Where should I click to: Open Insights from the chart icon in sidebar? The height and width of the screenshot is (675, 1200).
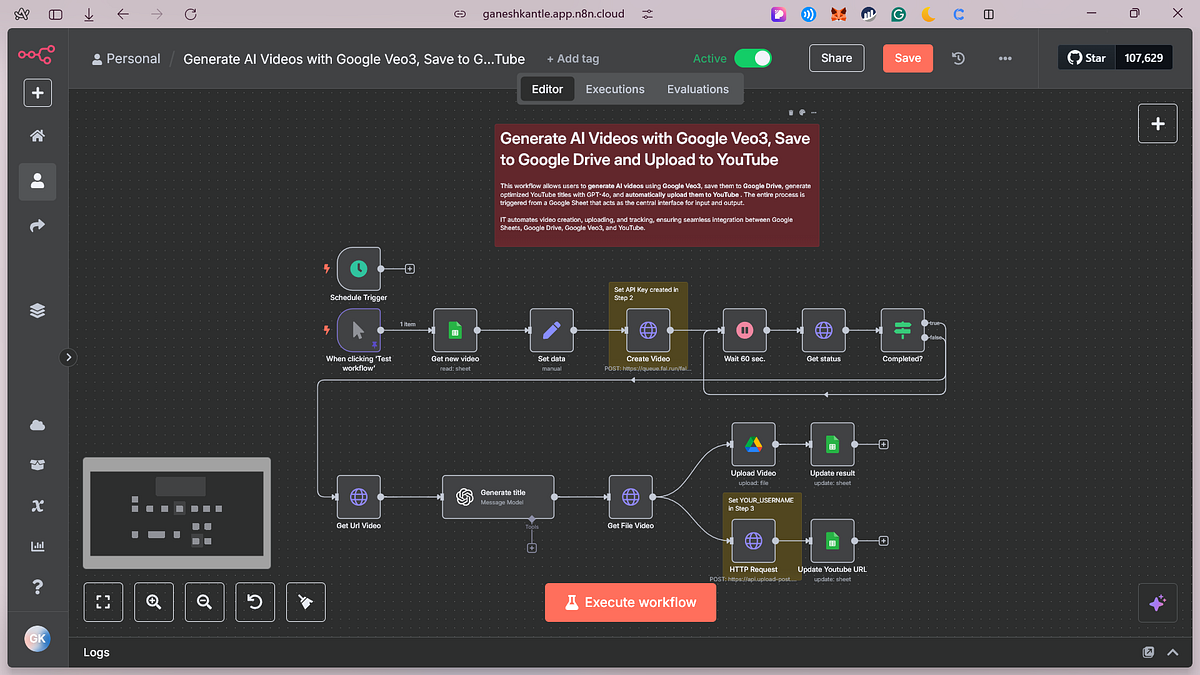[x=37, y=545]
